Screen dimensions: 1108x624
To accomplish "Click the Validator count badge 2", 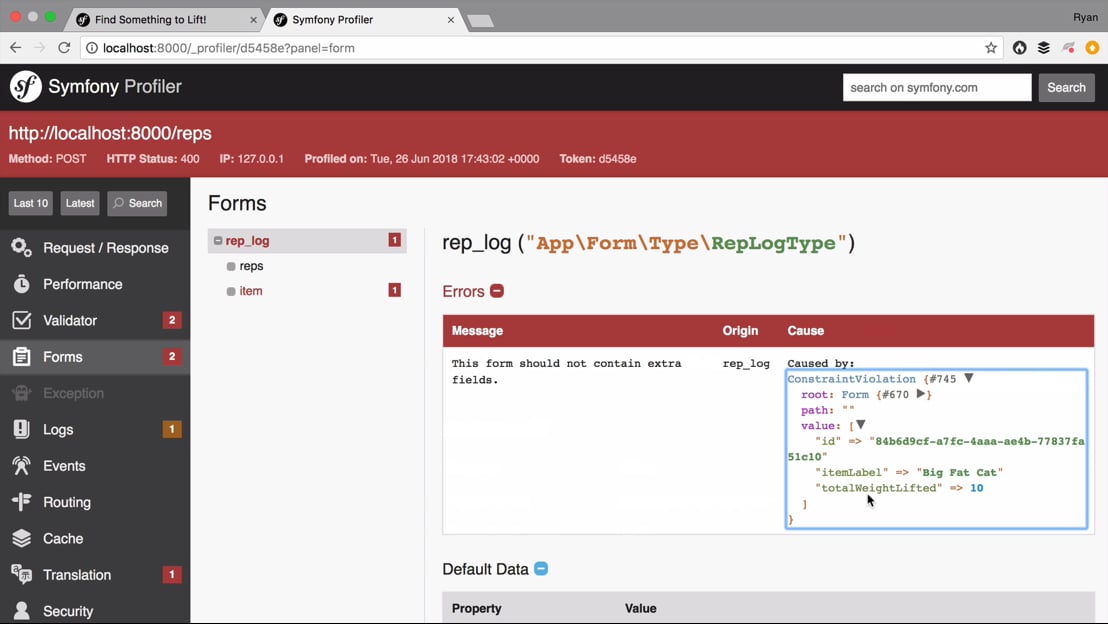I will click(x=172, y=320).
